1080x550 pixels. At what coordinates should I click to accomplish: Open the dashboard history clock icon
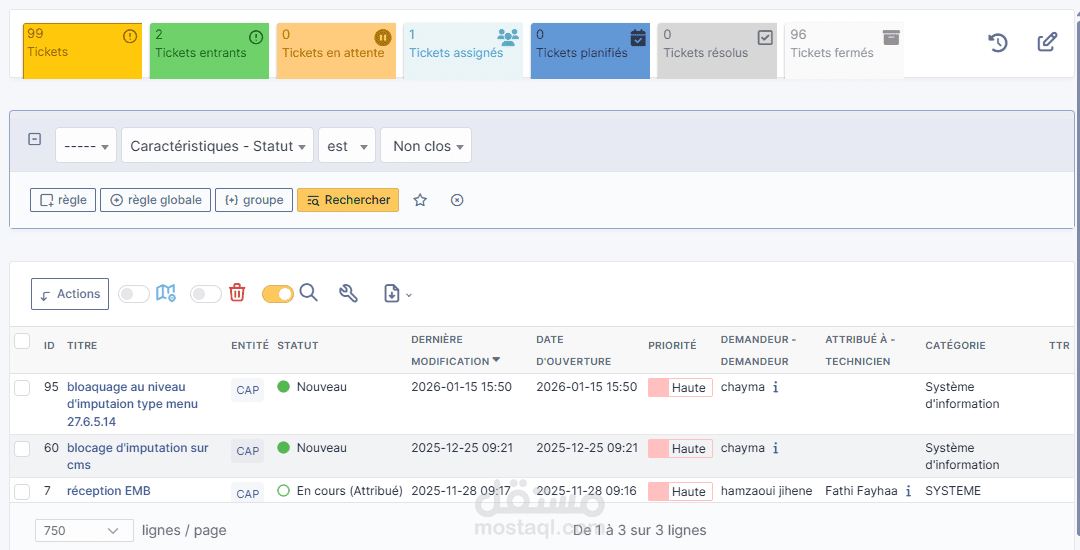pos(998,43)
